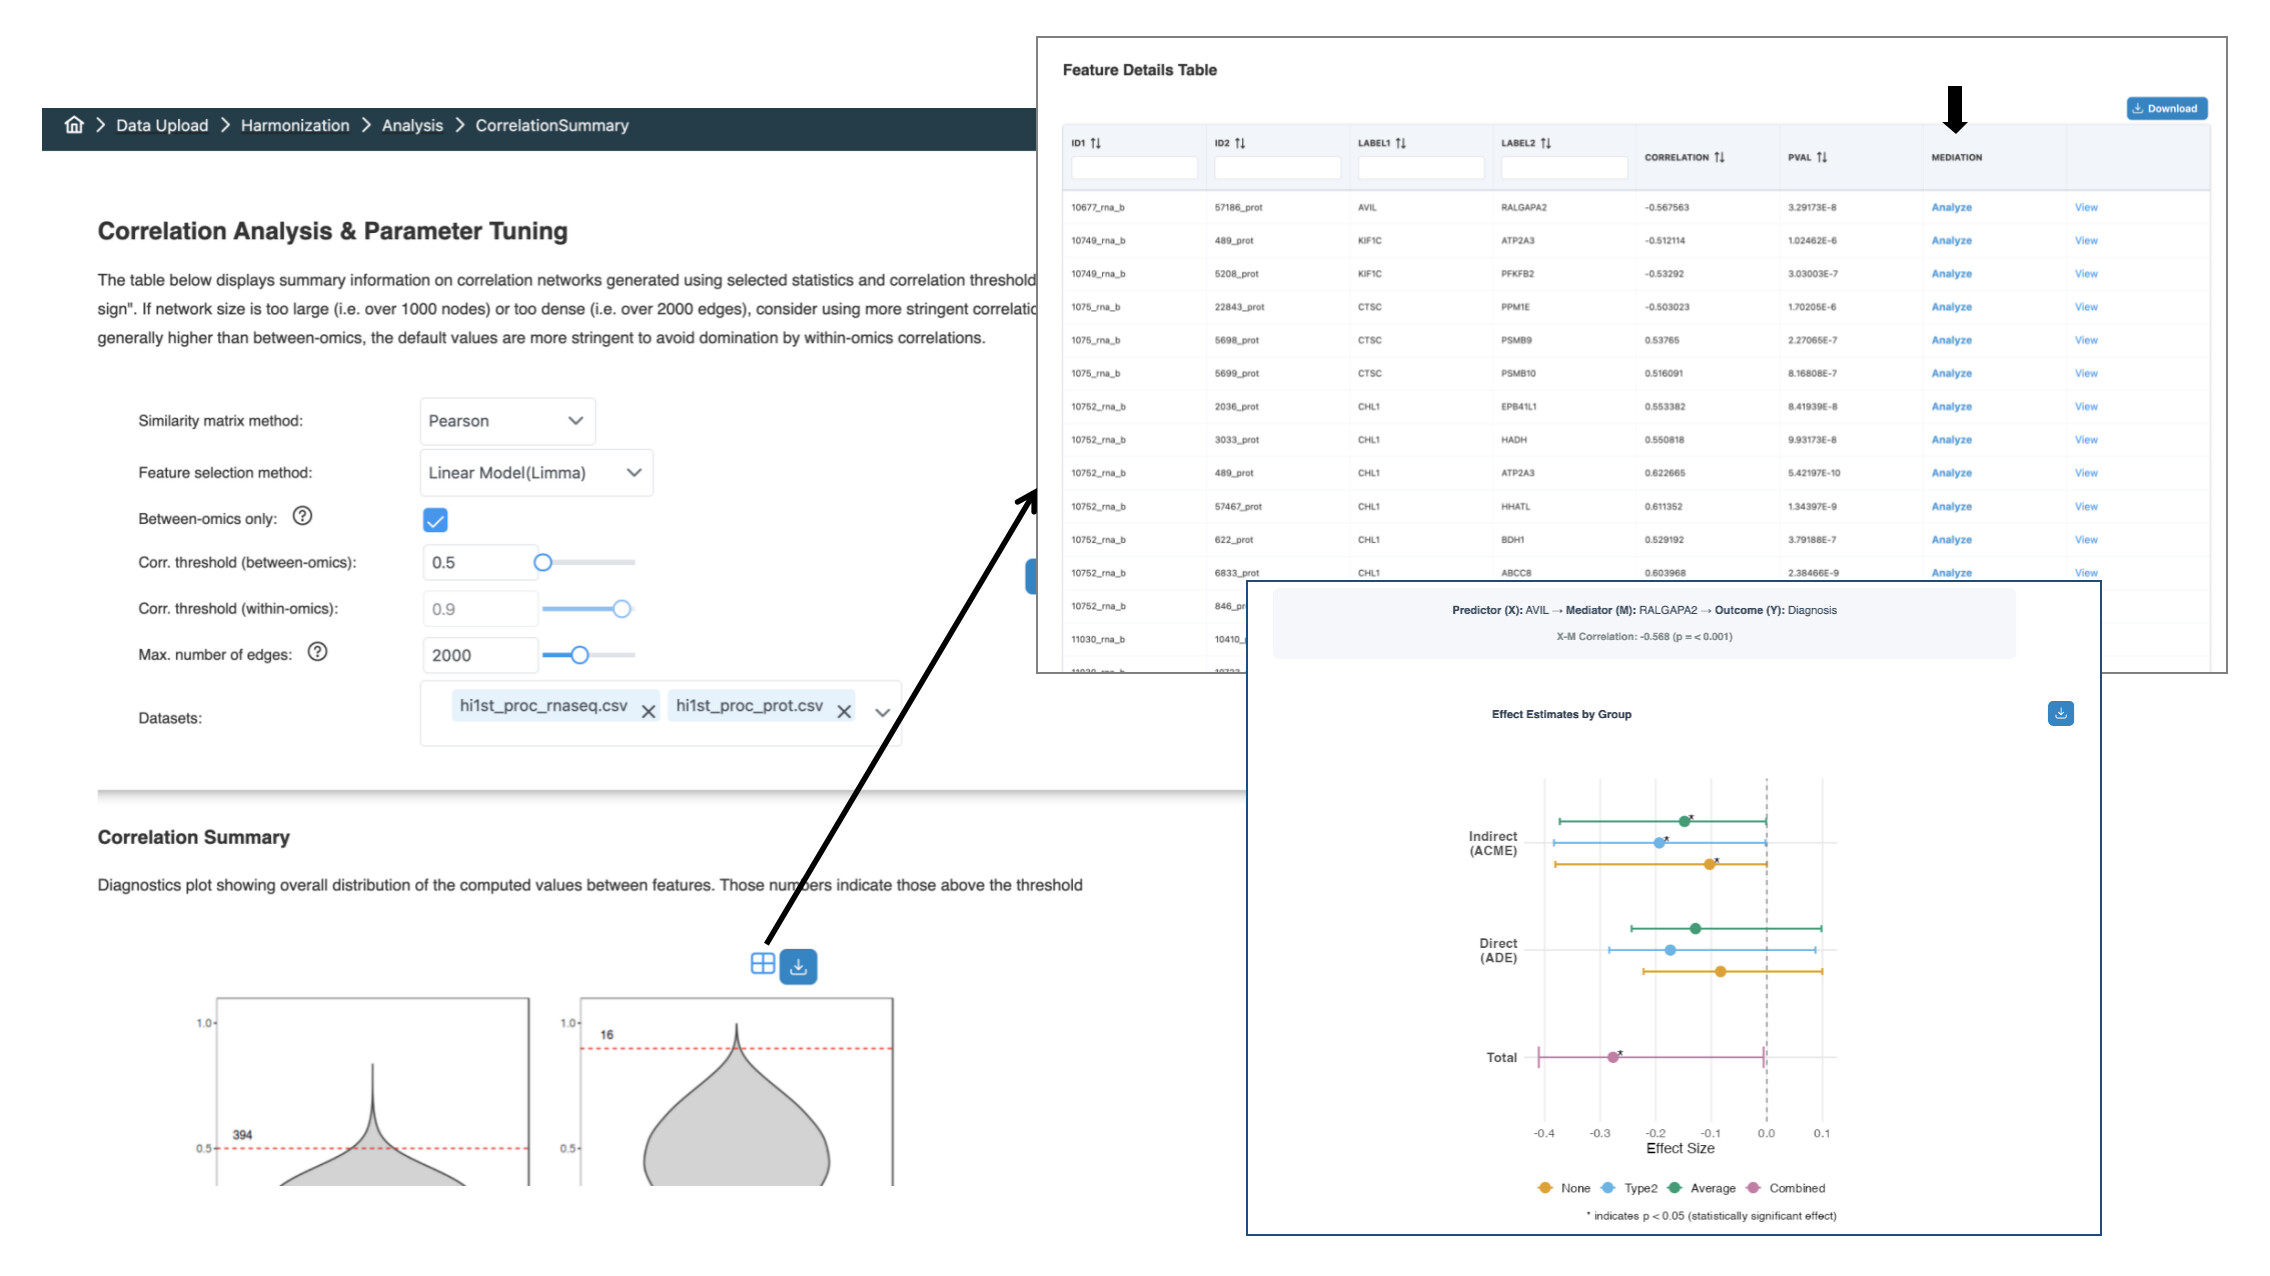
Task: Uncheck Between-omics only checkbox
Action: [x=435, y=520]
